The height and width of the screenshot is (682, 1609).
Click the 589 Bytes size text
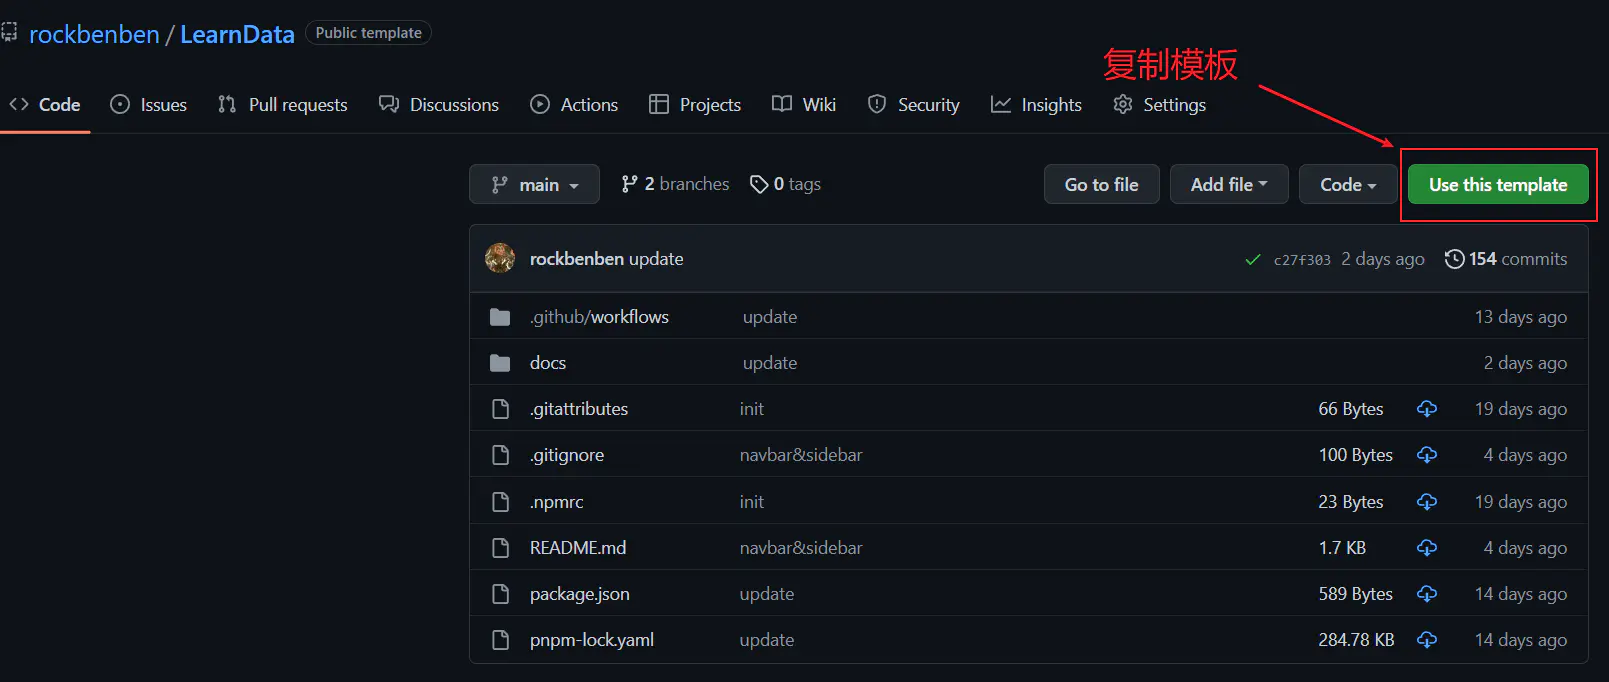pyautogui.click(x=1355, y=594)
